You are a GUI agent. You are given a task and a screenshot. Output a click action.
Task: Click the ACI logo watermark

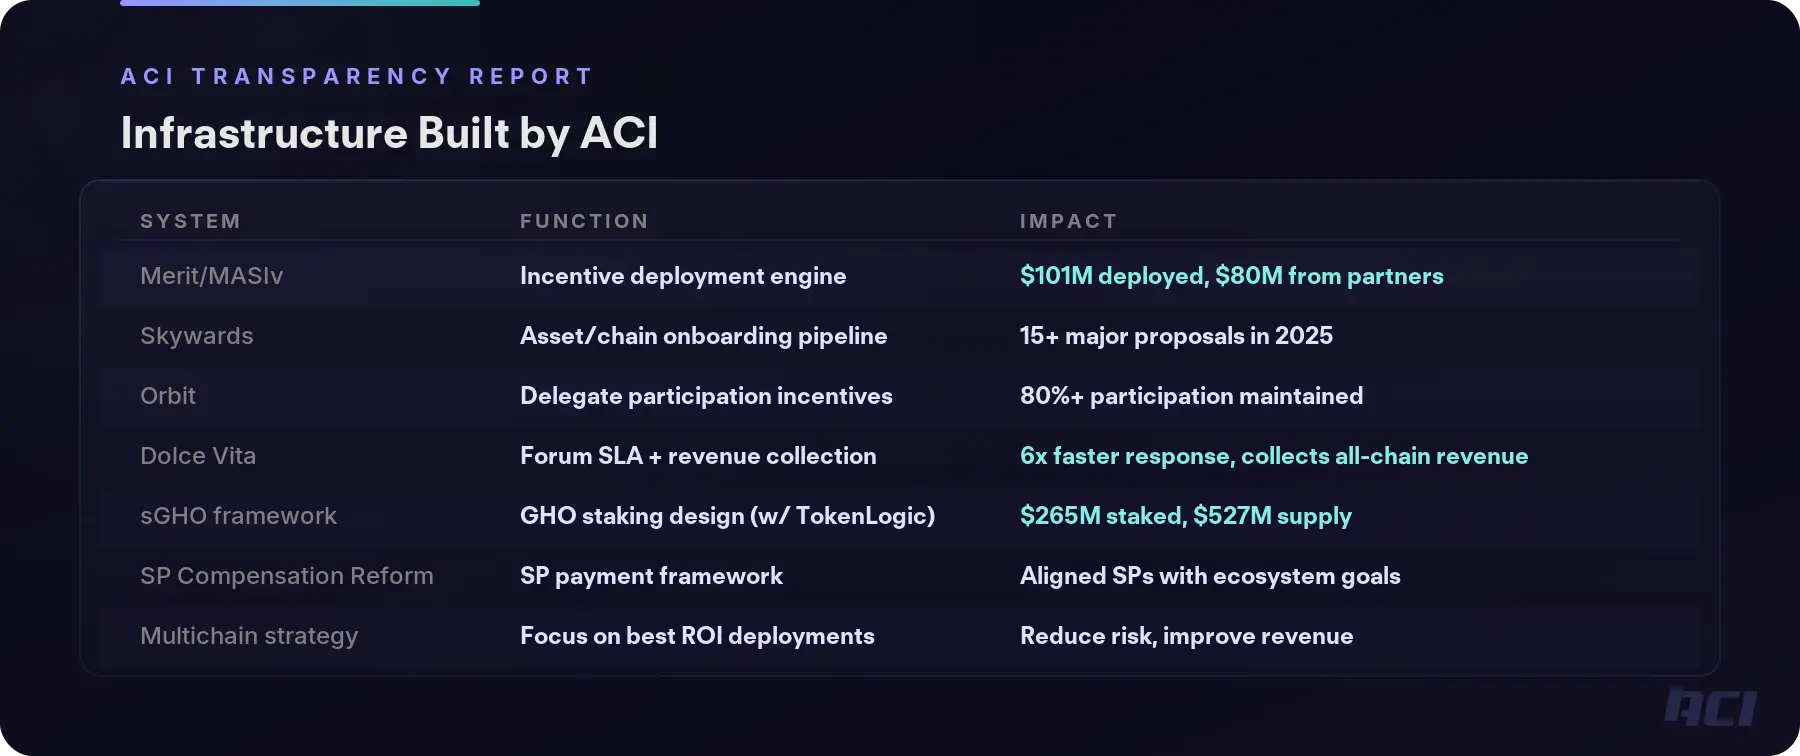(x=1710, y=708)
